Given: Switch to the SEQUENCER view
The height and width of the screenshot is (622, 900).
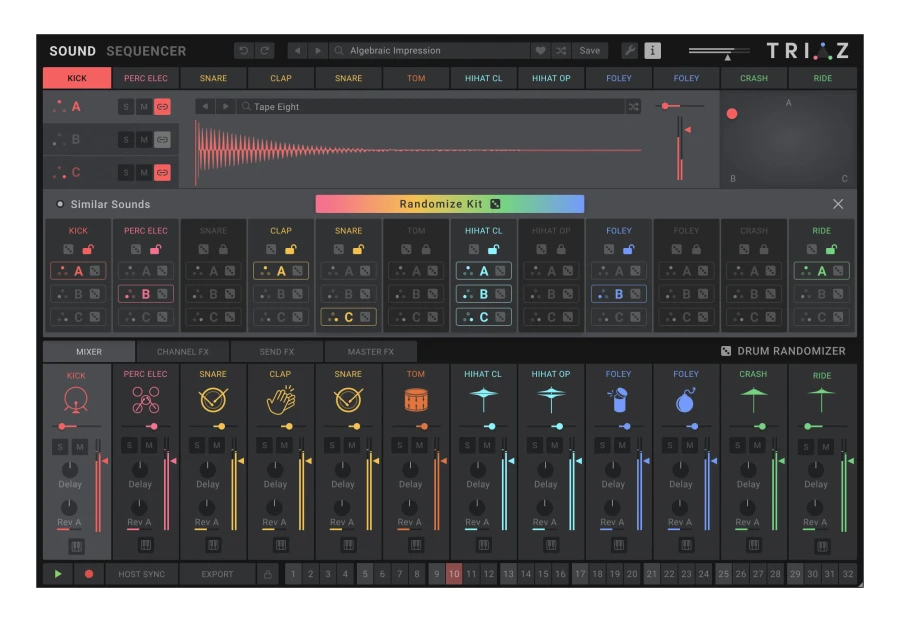Looking at the screenshot, I should pyautogui.click(x=146, y=51).
